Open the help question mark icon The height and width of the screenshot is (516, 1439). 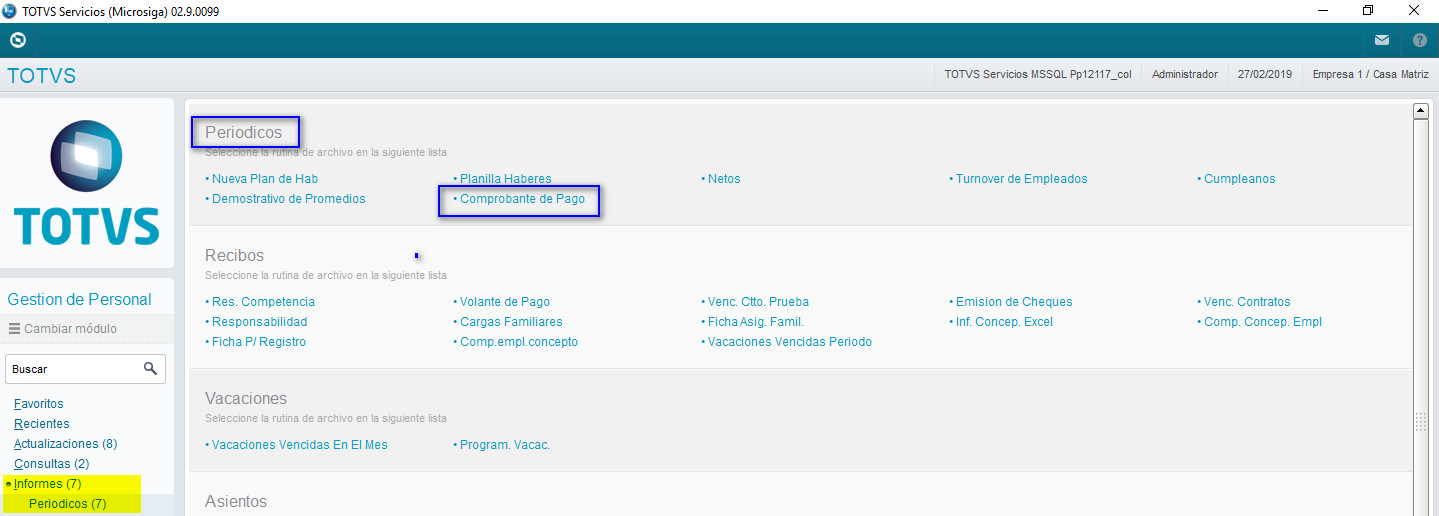(x=1420, y=41)
